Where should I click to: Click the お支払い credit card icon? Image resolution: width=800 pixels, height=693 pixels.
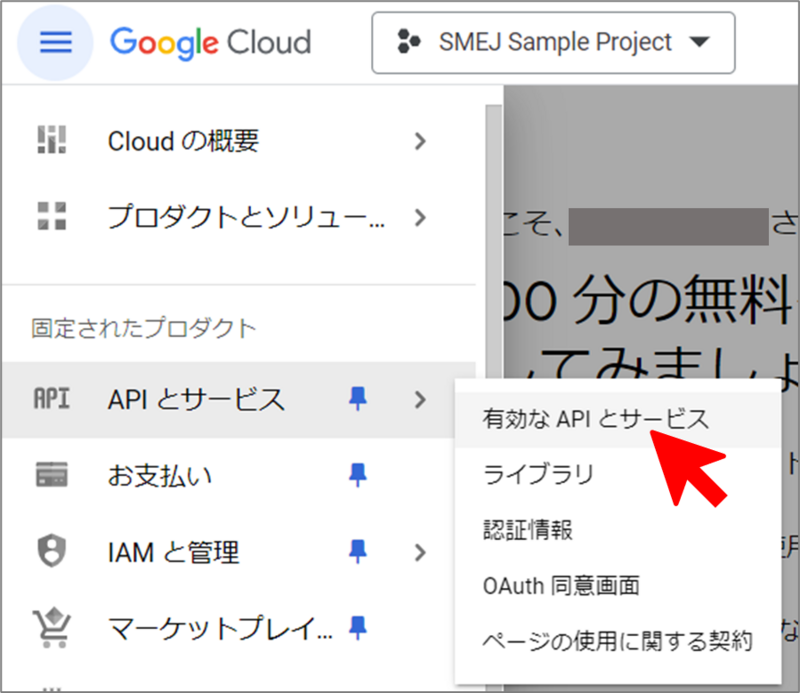pyautogui.click(x=52, y=475)
